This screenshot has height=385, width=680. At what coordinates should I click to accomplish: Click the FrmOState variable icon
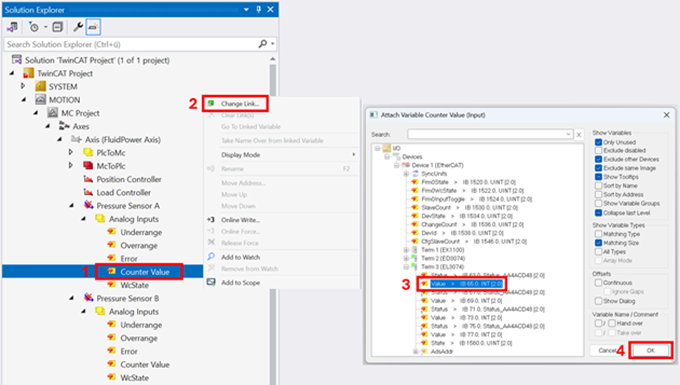(415, 182)
